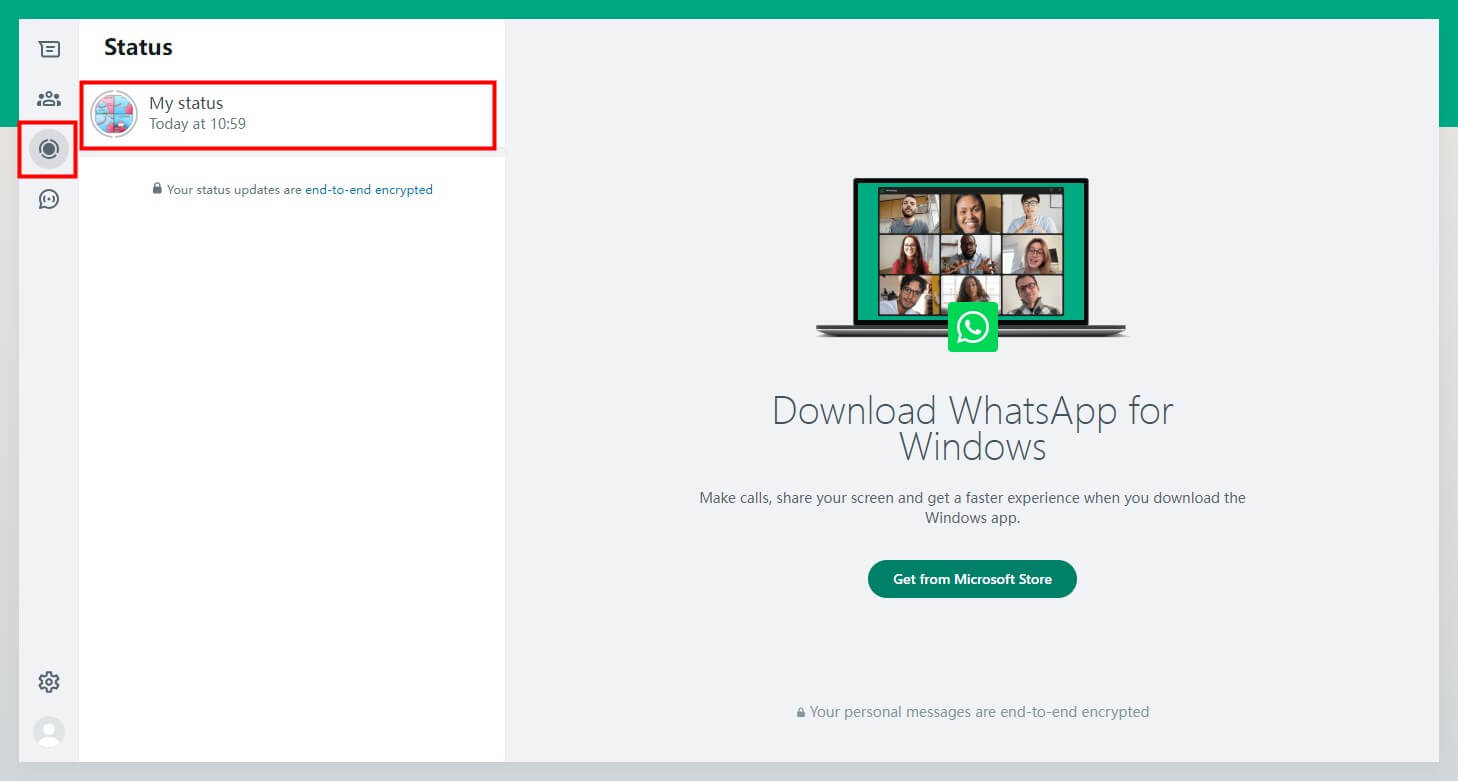The width and height of the screenshot is (1458, 781).
Task: Open the Communities icon in sidebar
Action: click(49, 99)
